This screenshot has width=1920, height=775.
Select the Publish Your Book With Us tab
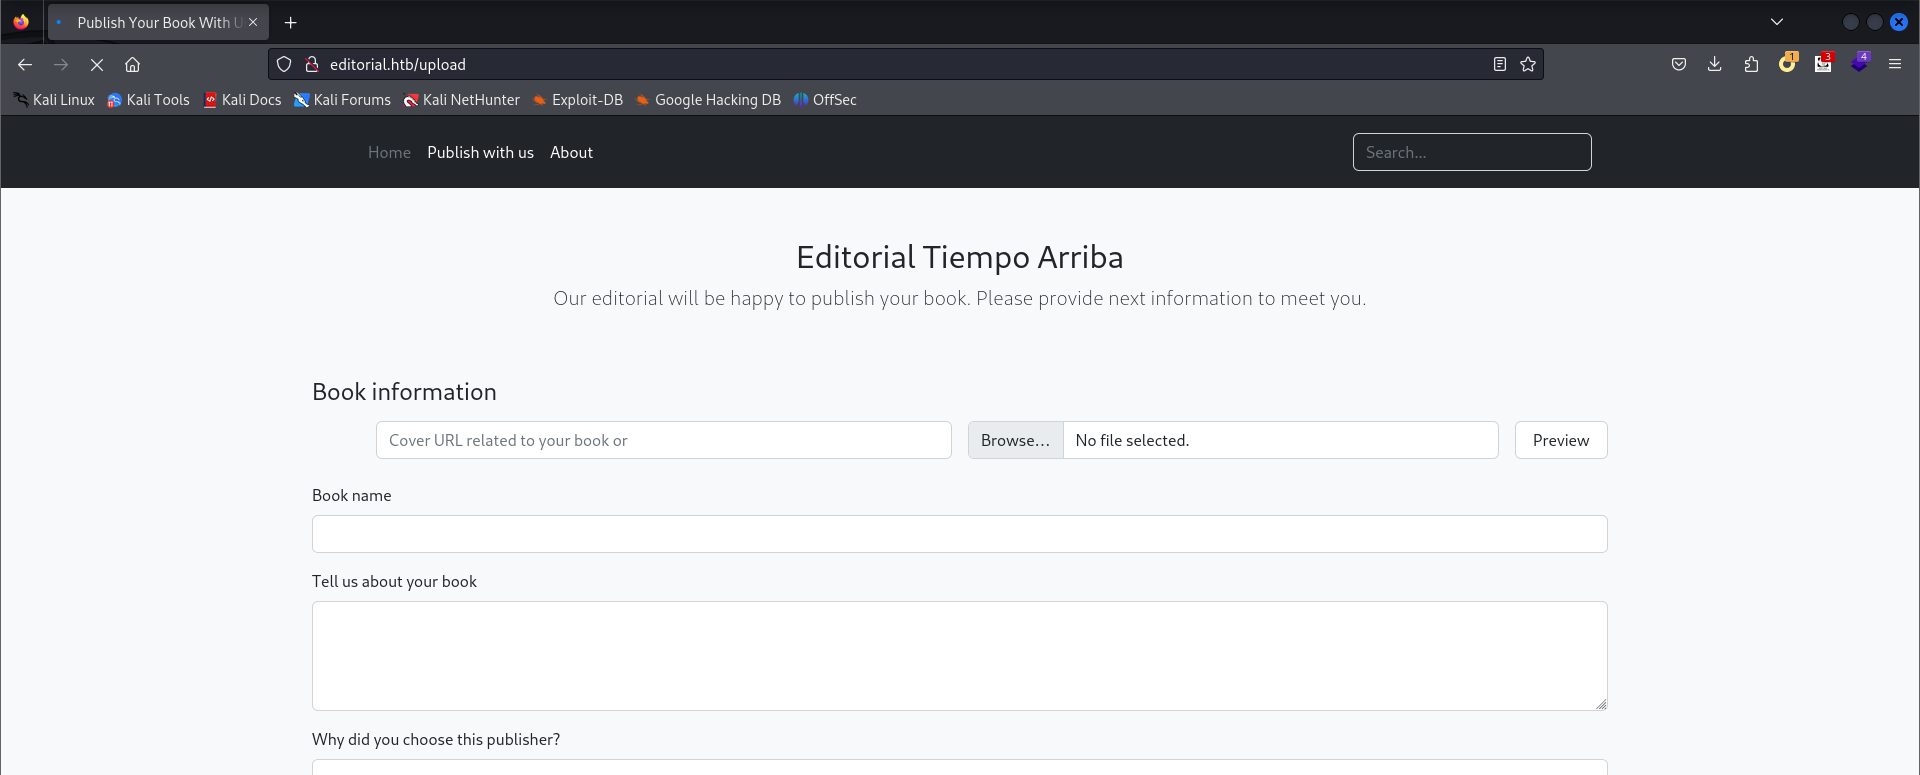point(158,22)
